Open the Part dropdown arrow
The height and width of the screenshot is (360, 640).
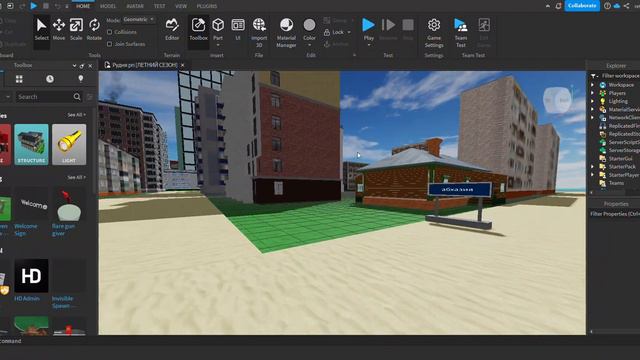coord(218,45)
